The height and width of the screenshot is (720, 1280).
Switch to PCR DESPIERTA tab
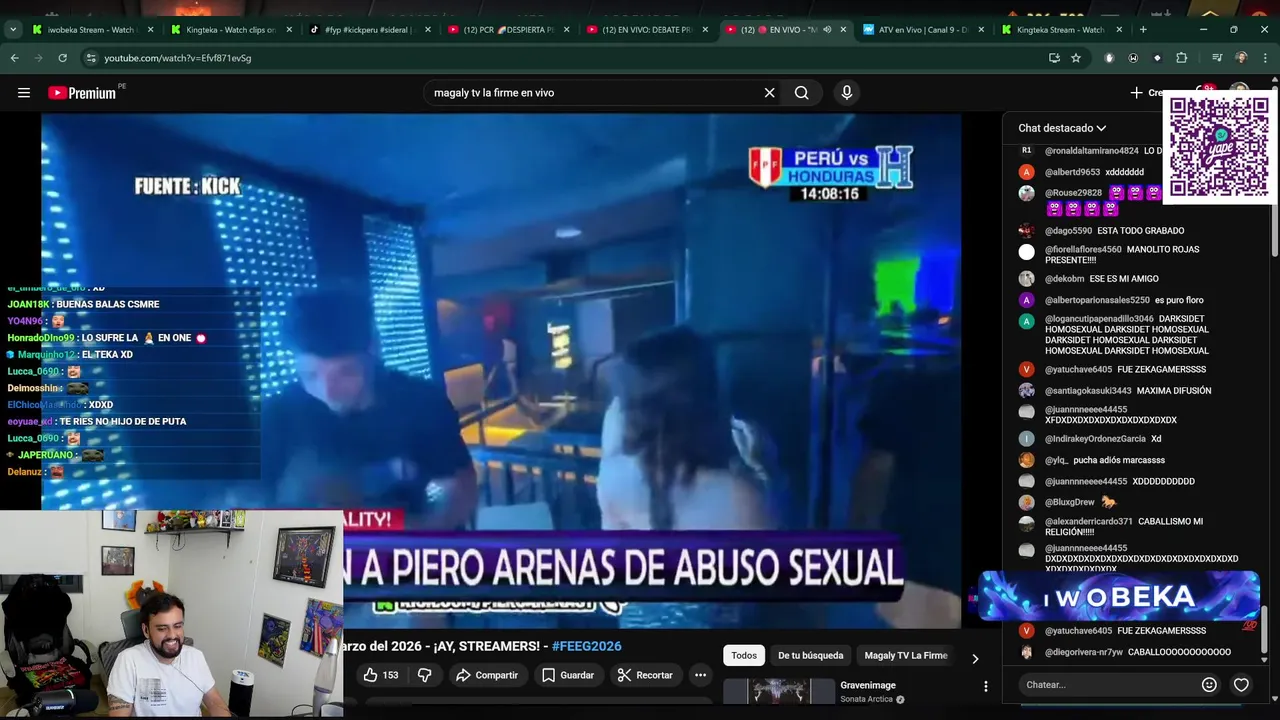click(507, 30)
